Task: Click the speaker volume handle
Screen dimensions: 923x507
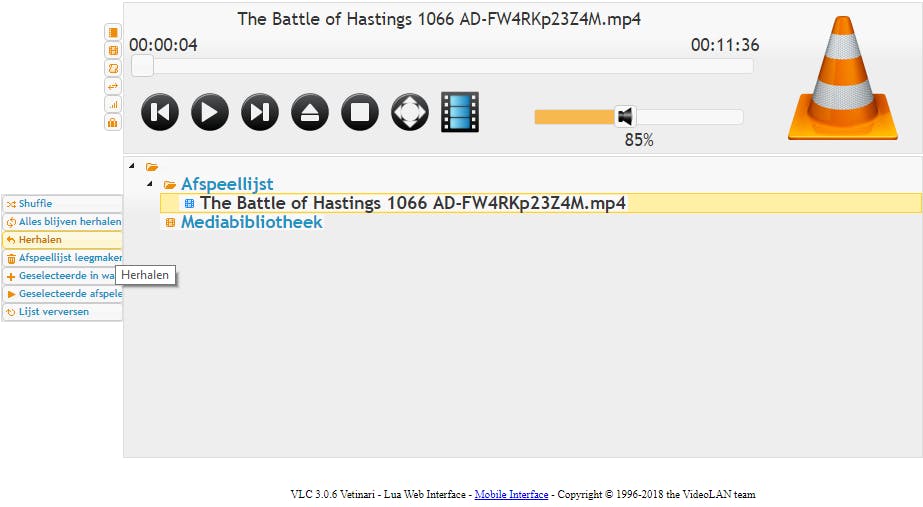Action: pyautogui.click(x=625, y=117)
